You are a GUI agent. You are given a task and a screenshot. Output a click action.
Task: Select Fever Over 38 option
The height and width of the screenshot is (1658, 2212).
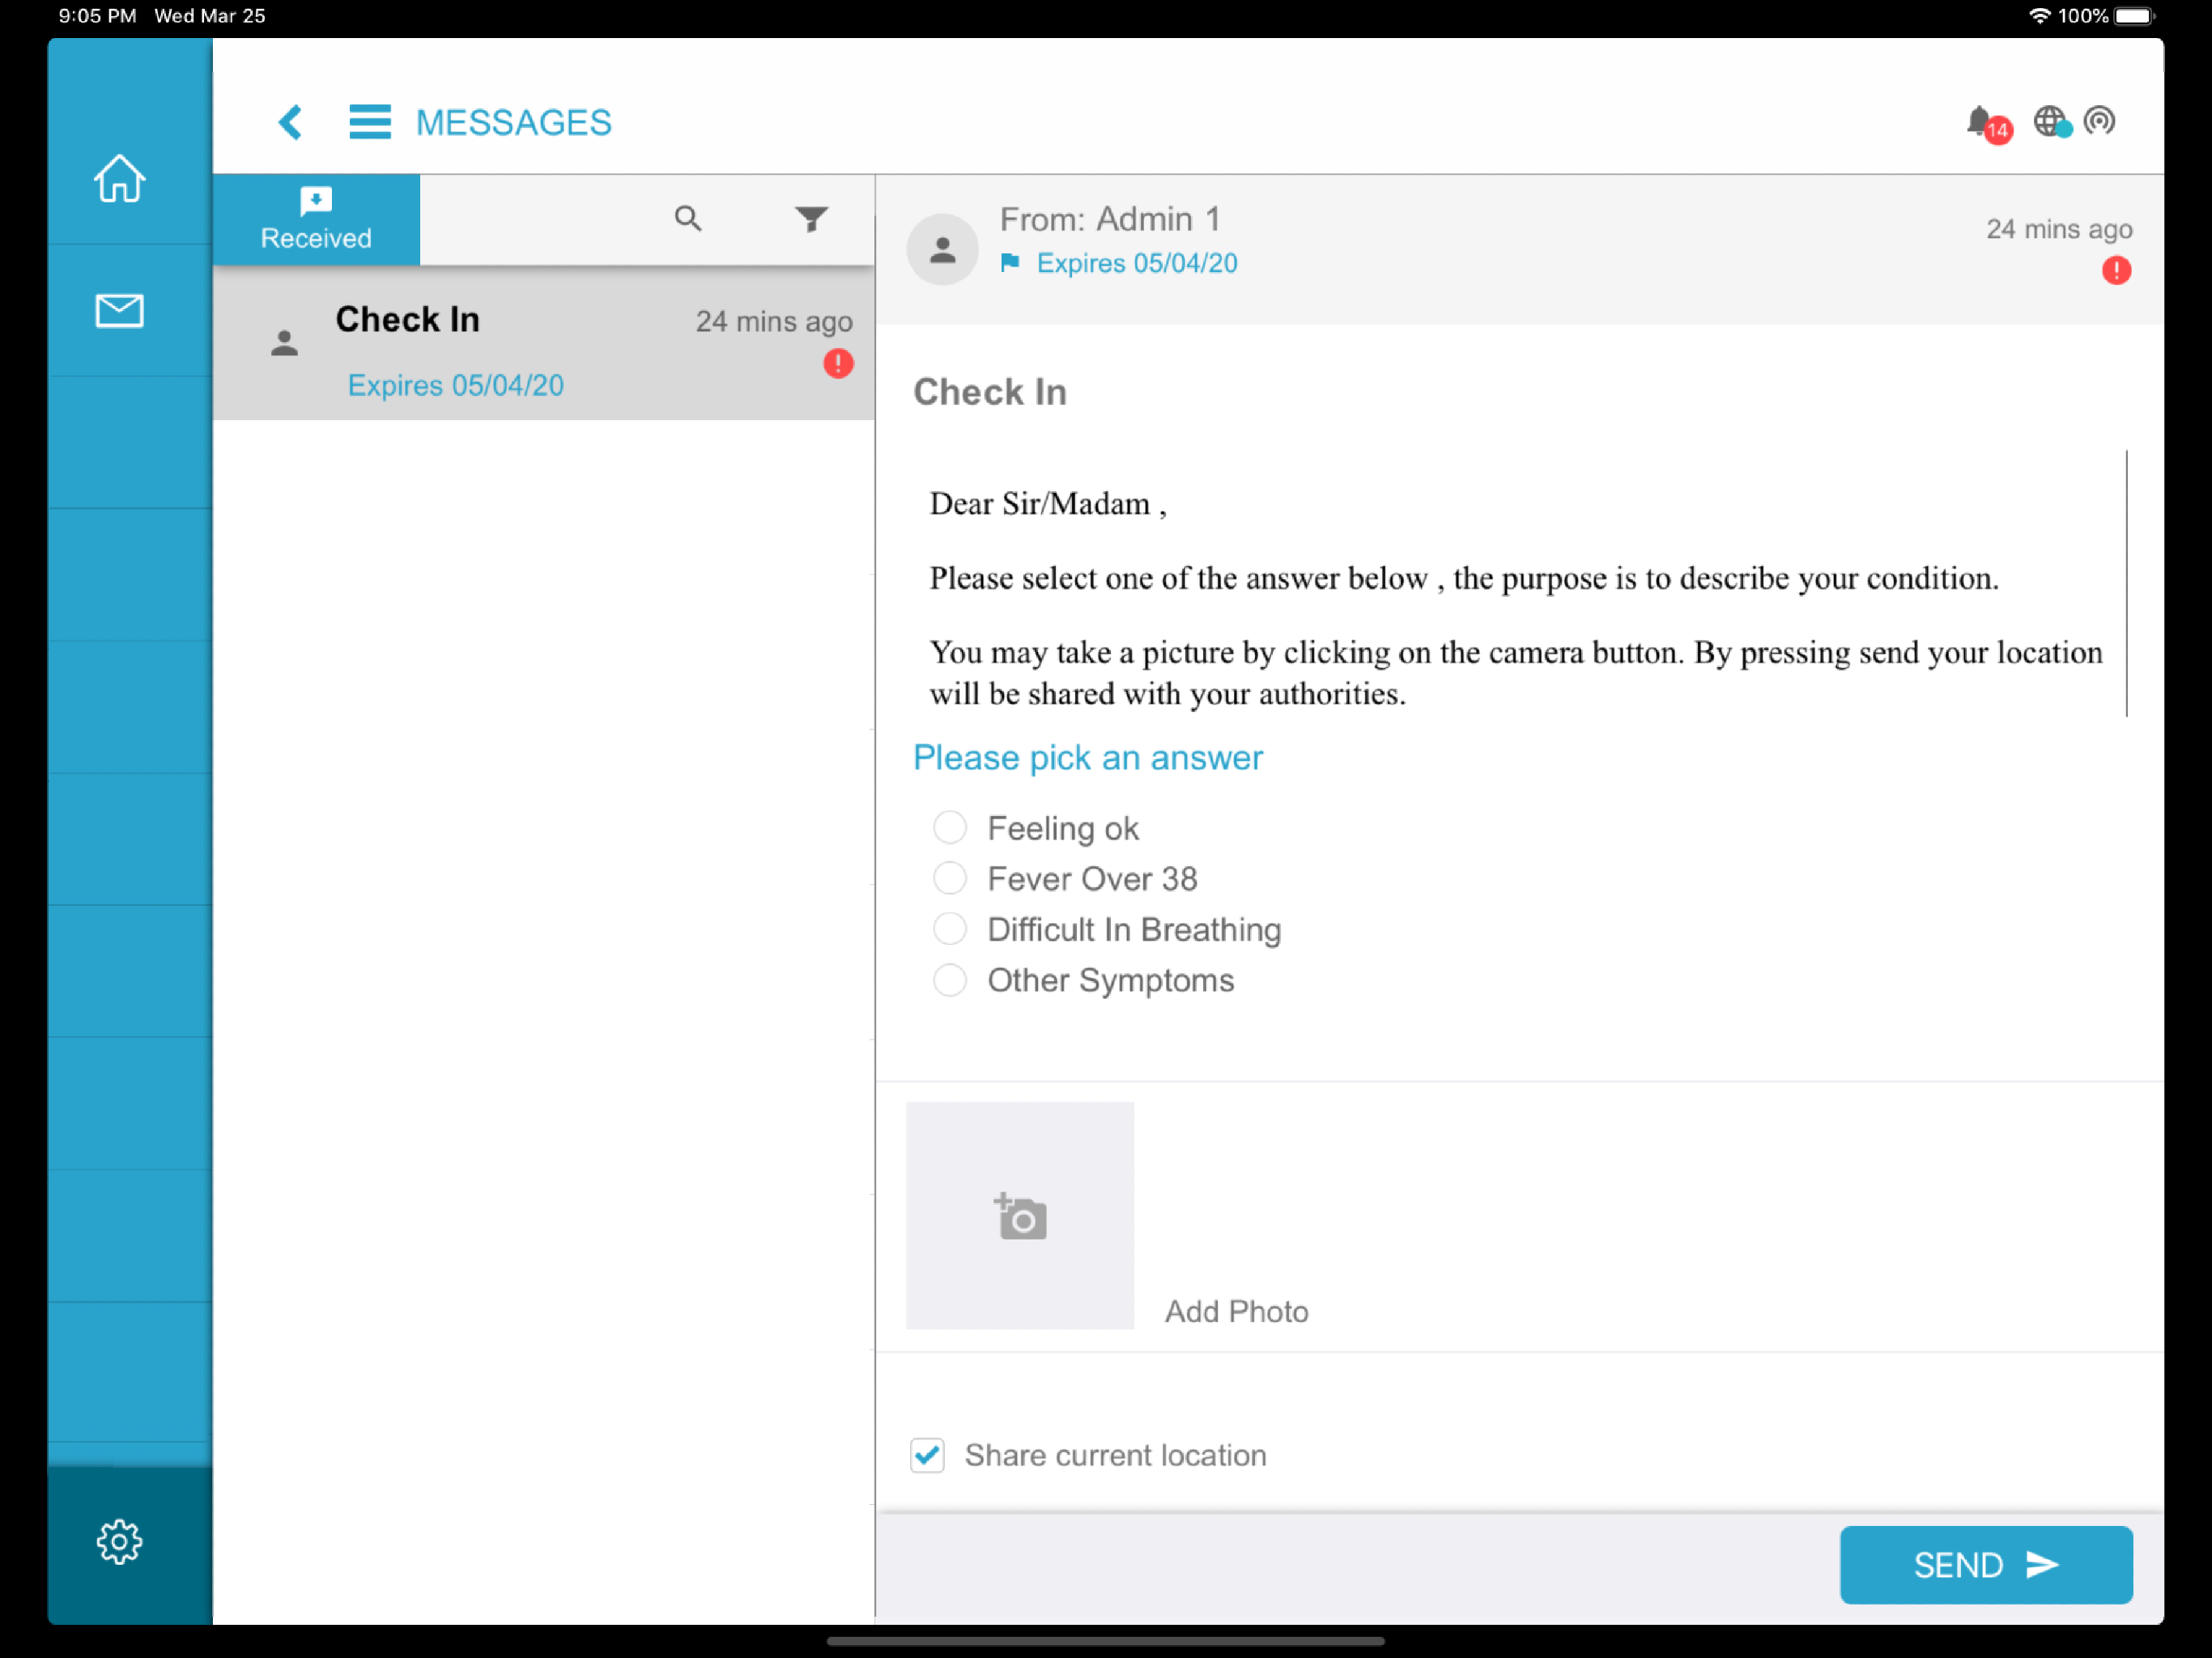(x=949, y=878)
